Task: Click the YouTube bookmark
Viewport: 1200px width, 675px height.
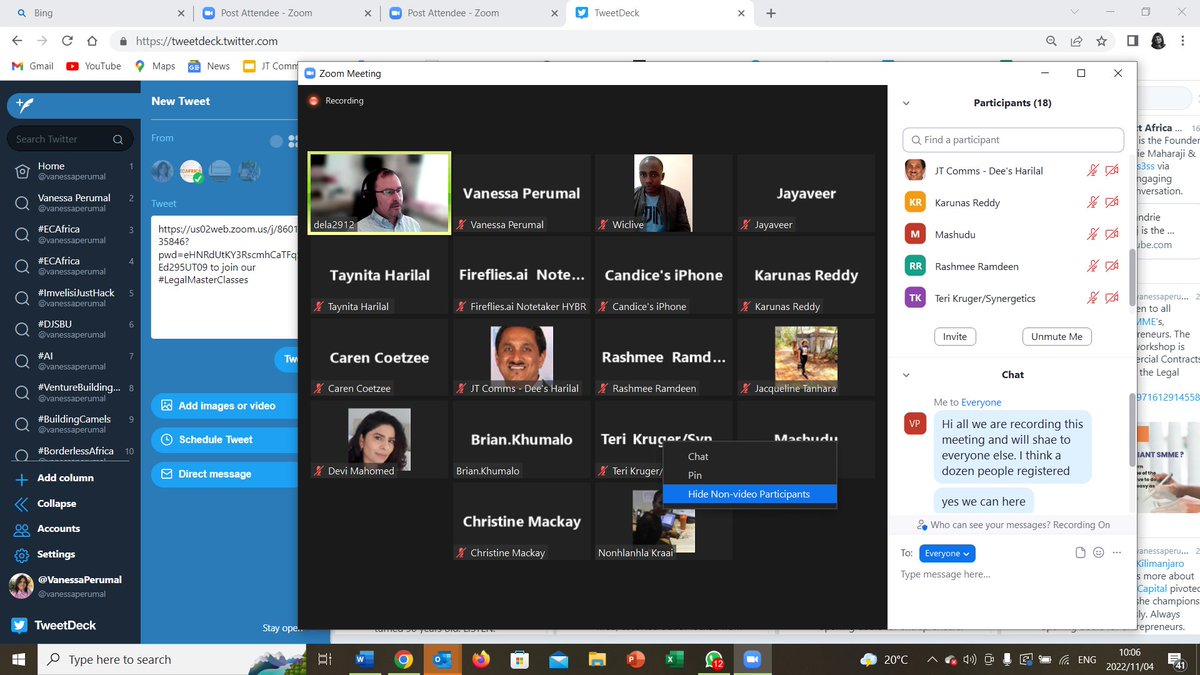Action: pos(94,66)
